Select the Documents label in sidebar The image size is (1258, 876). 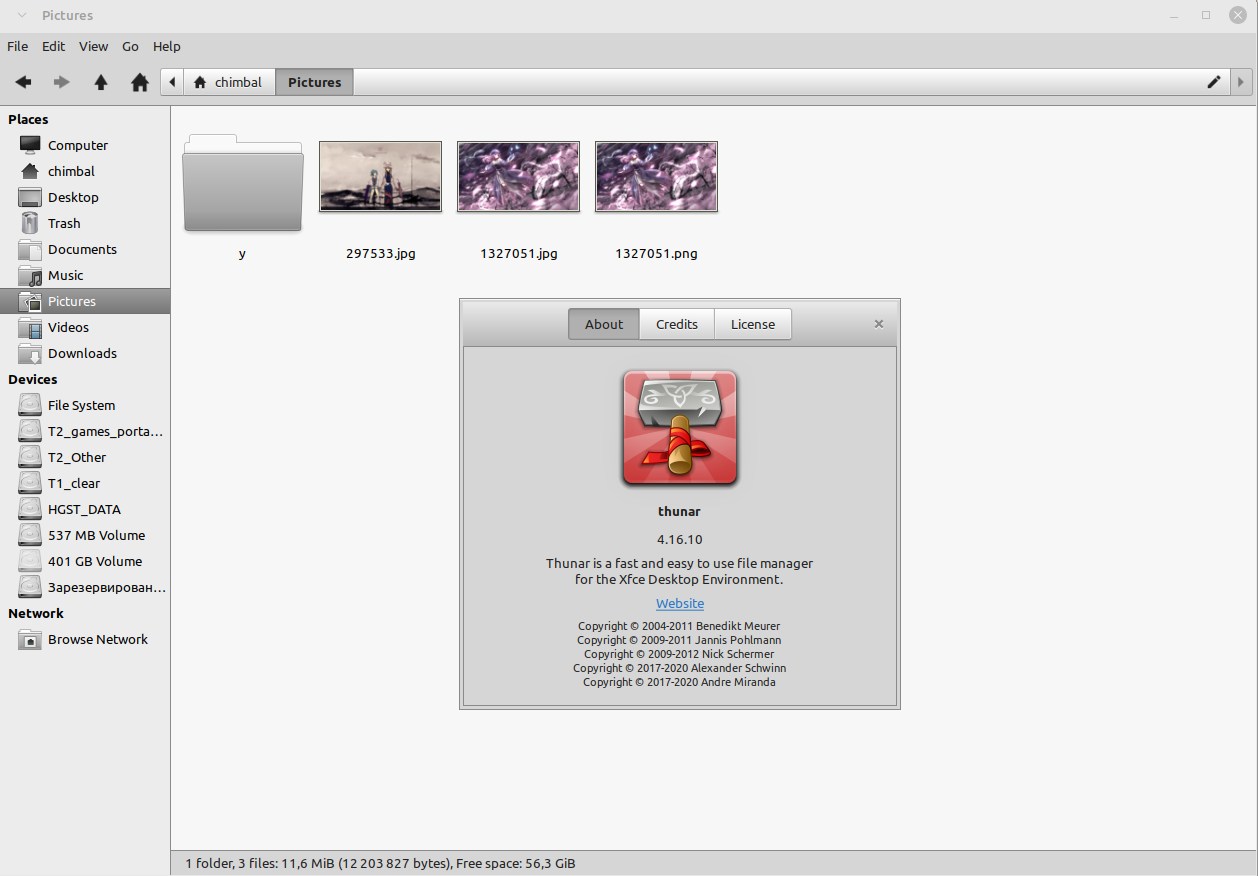point(82,249)
